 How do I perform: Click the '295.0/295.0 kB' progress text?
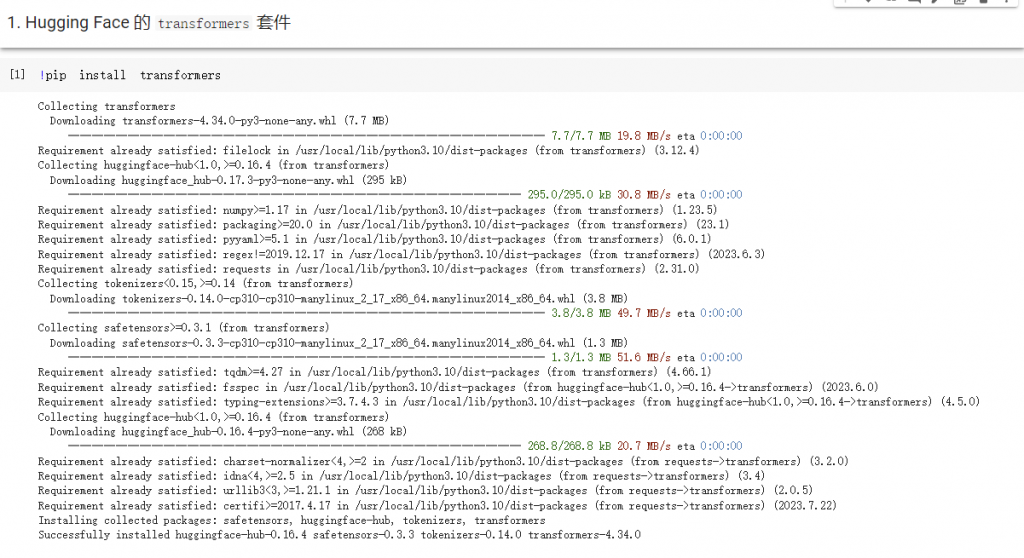569,195
